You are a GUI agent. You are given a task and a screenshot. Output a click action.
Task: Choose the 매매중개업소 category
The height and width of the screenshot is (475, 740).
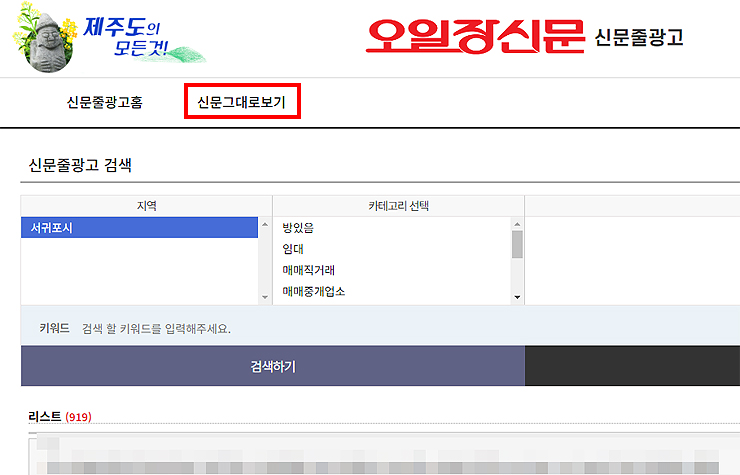314,291
